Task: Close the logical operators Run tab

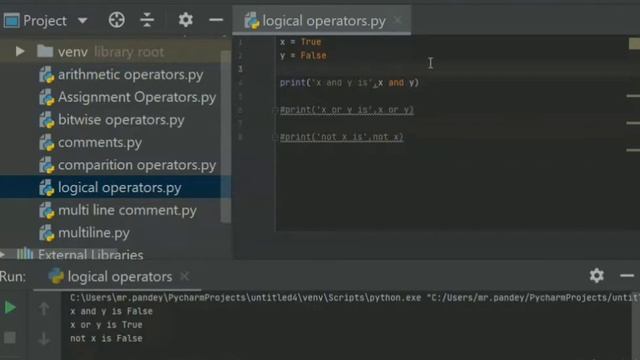Action: (x=184, y=276)
